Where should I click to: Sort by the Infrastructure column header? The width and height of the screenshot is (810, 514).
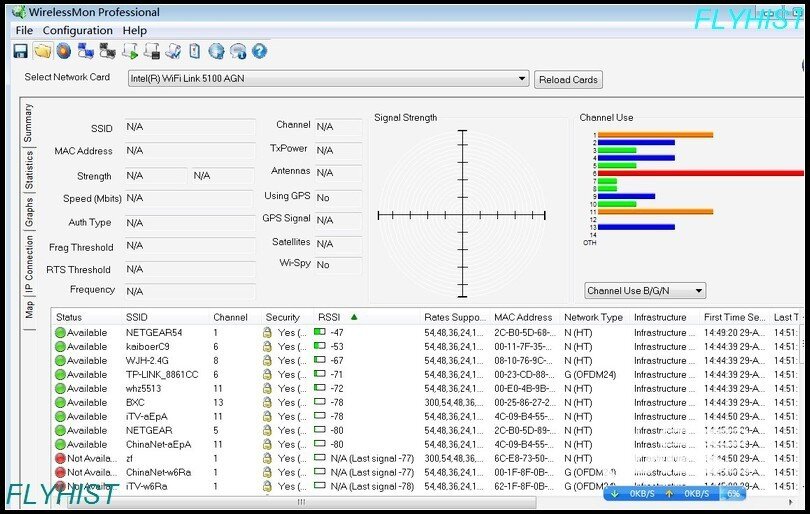tap(660, 317)
